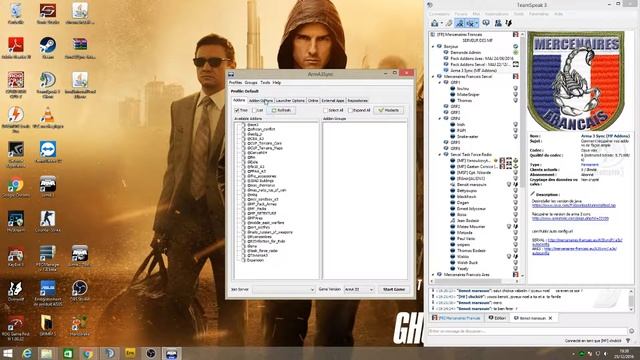Collapse the GRP4 channel
This screenshot has width=640, height=360.
[440, 118]
